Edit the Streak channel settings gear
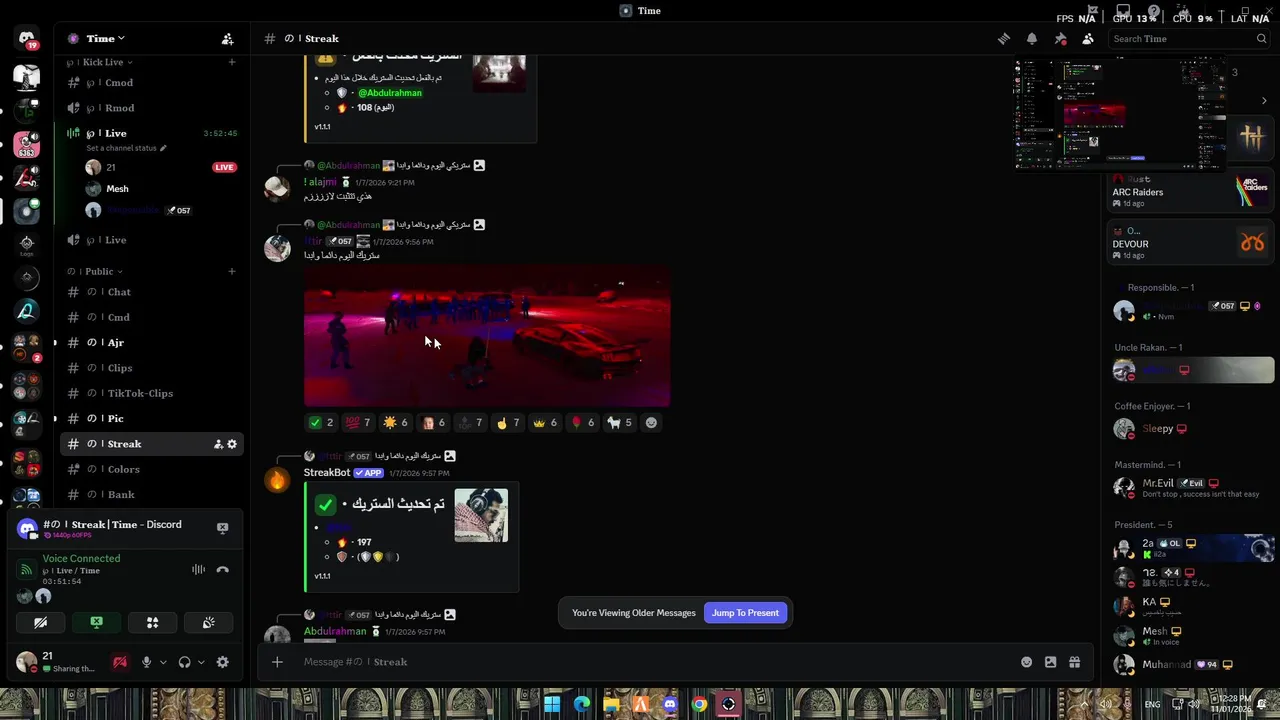This screenshot has width=1280, height=720. pyautogui.click(x=232, y=444)
